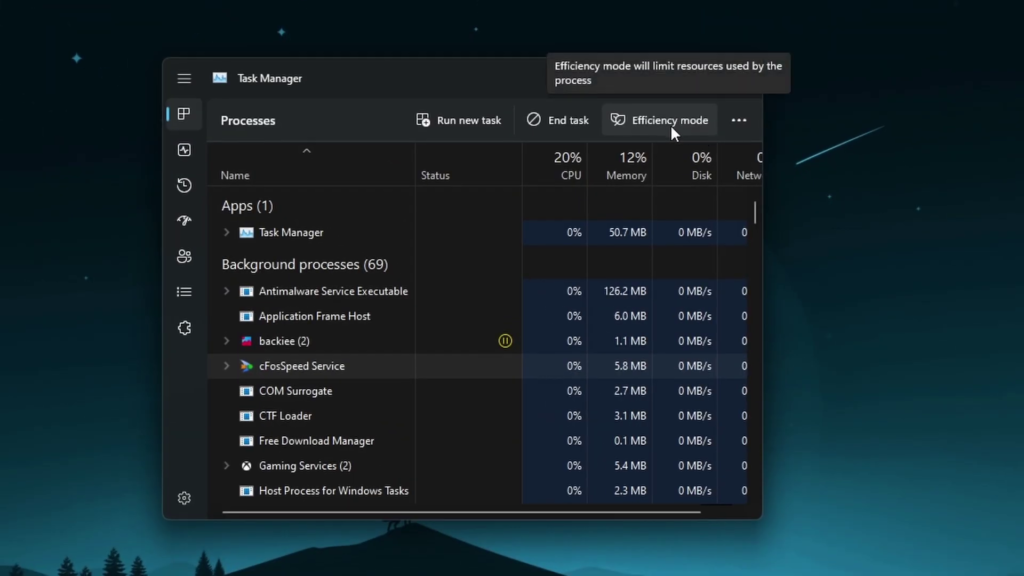Viewport: 1024px width, 576px height.
Task: Click the Run new task button
Action: click(458, 120)
